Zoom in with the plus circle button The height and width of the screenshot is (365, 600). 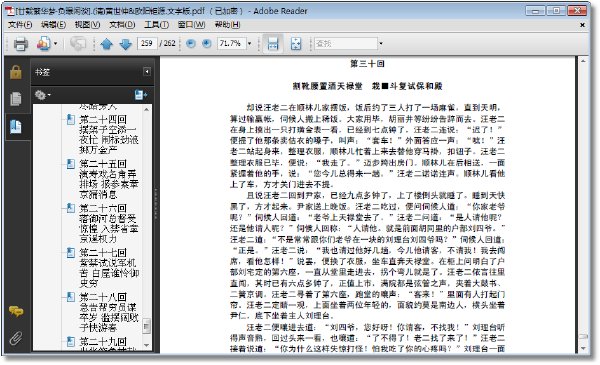pyautogui.click(x=207, y=44)
